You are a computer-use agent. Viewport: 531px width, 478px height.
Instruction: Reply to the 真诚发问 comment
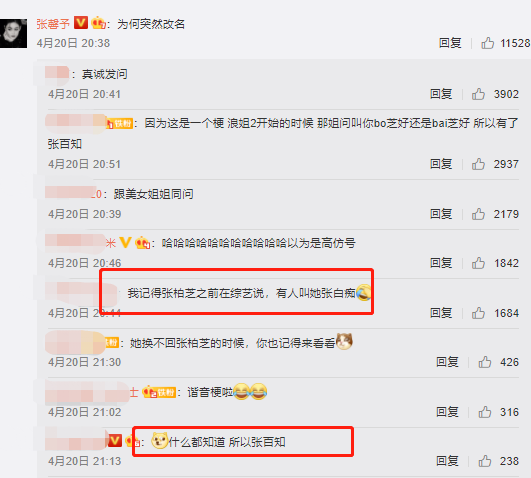pyautogui.click(x=441, y=94)
